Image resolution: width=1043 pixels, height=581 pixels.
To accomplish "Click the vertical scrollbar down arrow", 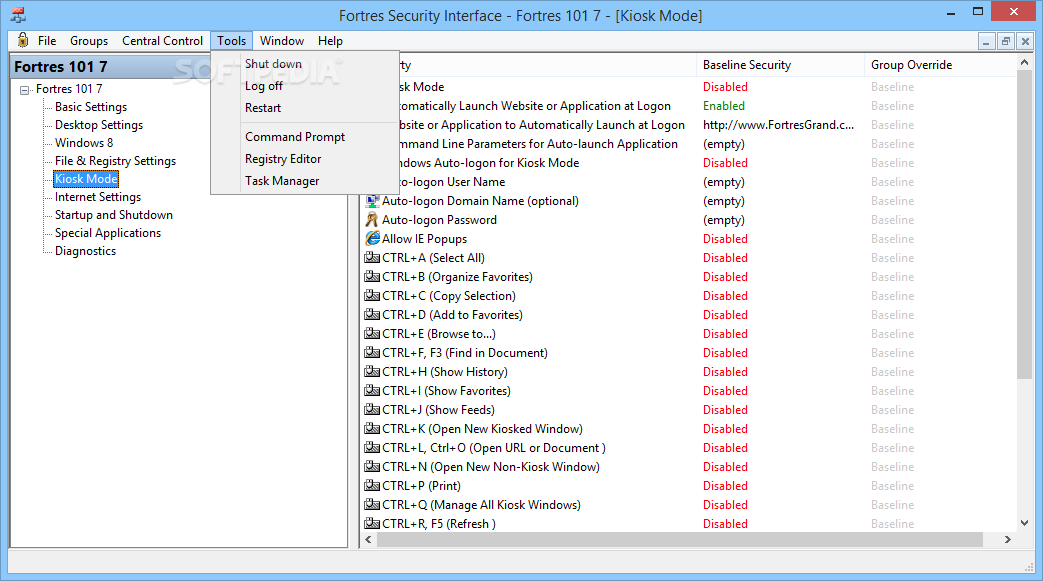I will (1024, 523).
